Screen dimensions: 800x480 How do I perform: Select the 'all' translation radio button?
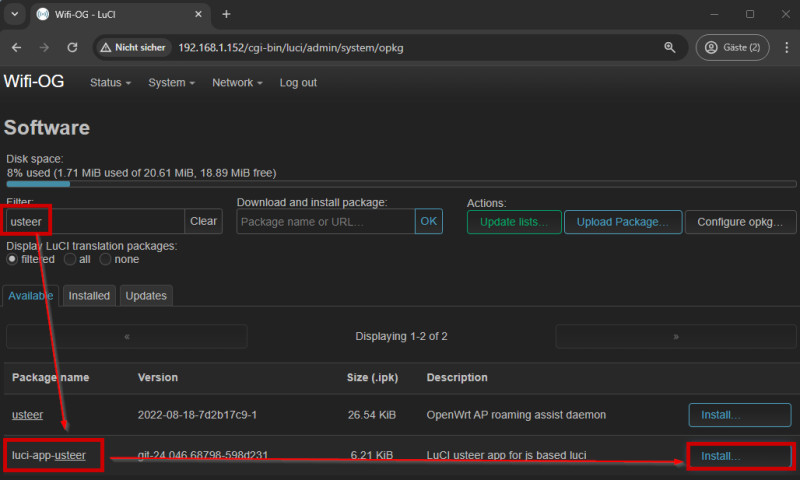coord(70,259)
